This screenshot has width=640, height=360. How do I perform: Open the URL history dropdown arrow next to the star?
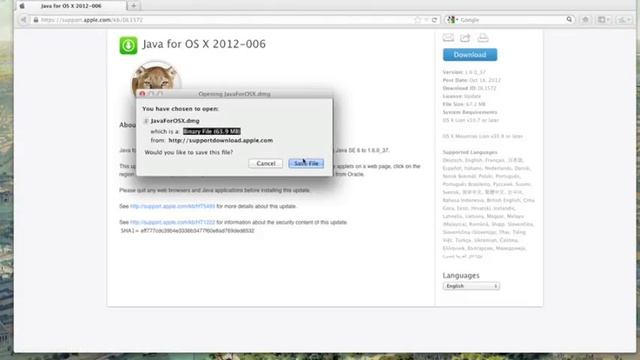tap(426, 20)
